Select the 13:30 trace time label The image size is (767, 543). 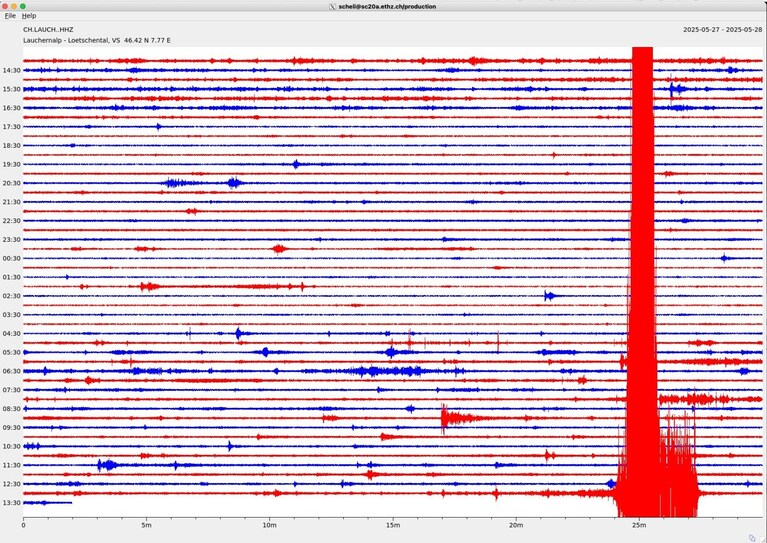[x=12, y=503]
